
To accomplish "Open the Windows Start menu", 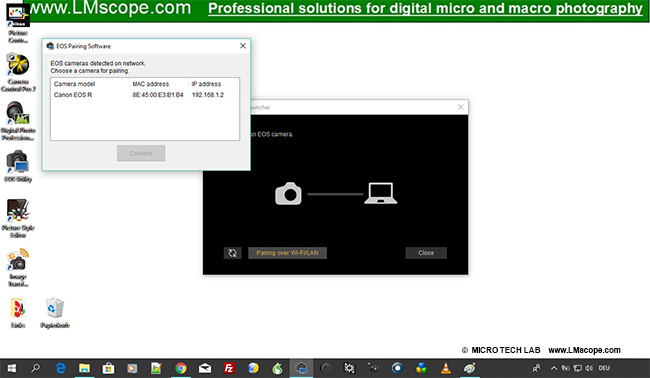I will [x=12, y=368].
